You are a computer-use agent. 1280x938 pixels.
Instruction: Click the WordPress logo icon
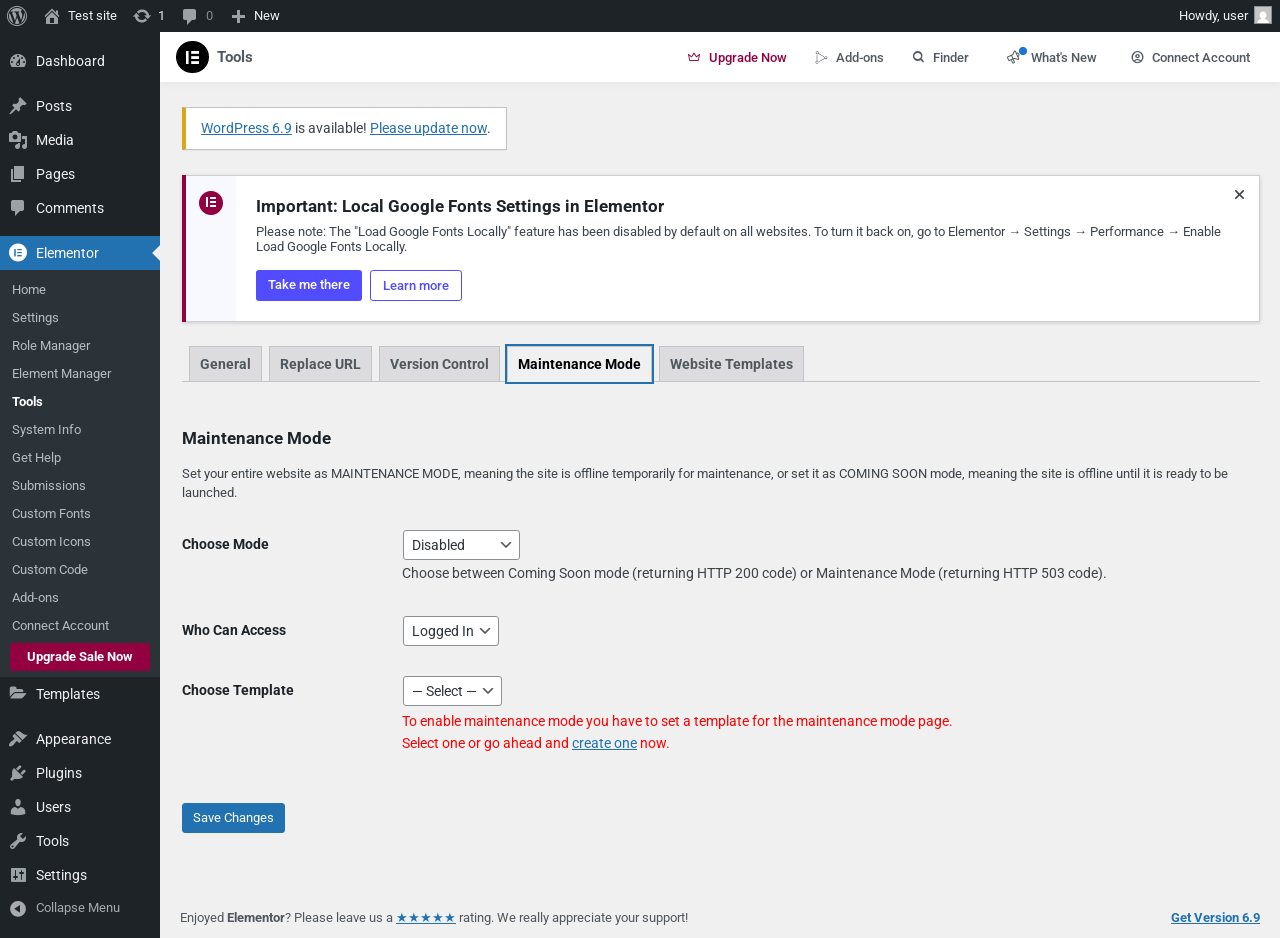coord(17,16)
